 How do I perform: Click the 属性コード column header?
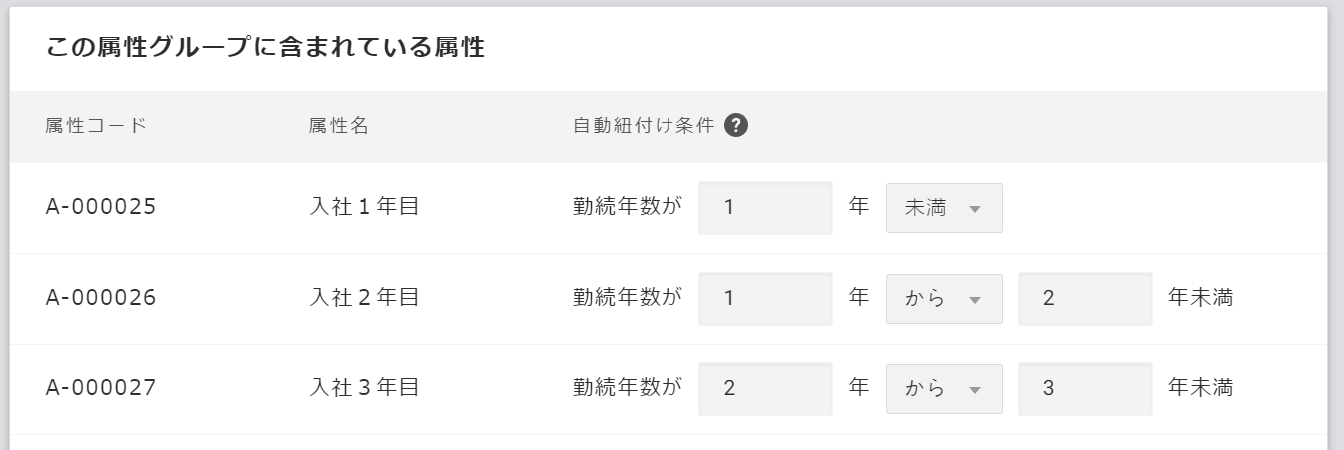point(96,126)
